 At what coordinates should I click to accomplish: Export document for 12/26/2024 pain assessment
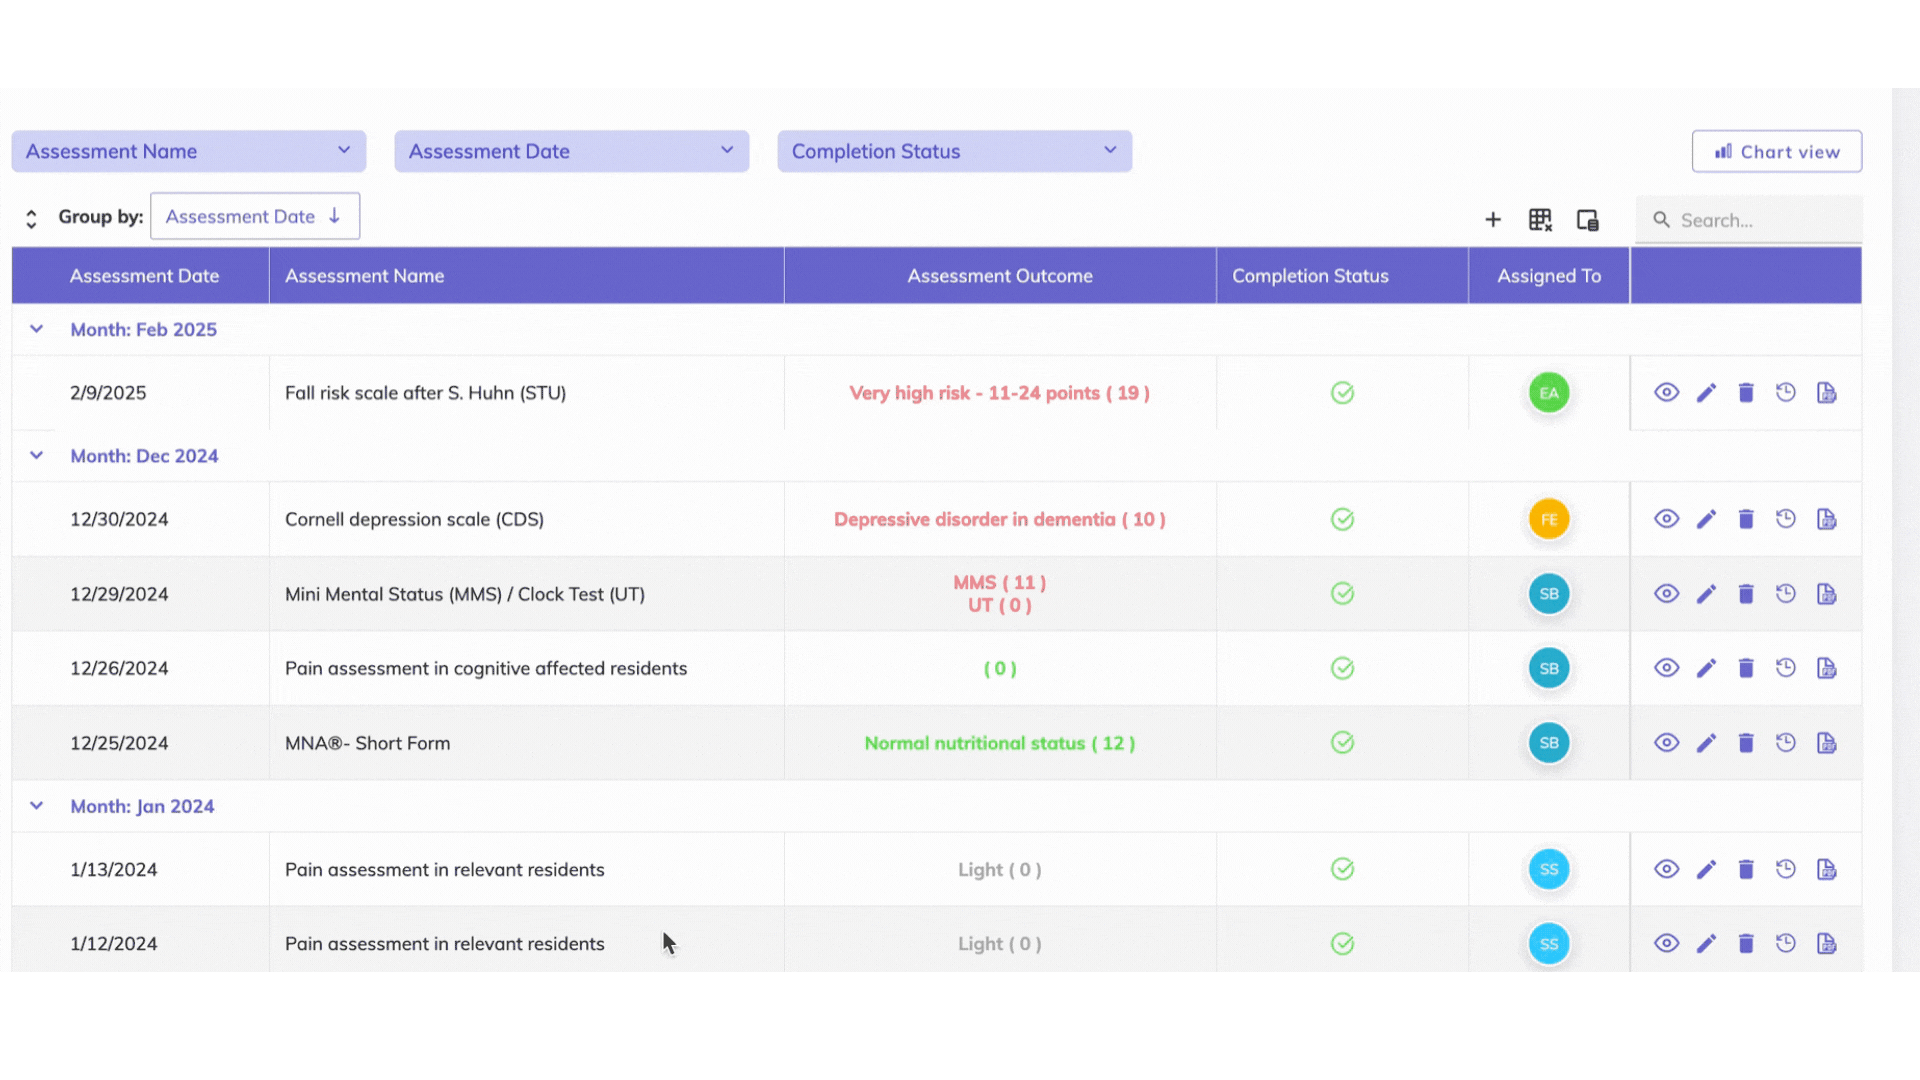pyautogui.click(x=1826, y=668)
